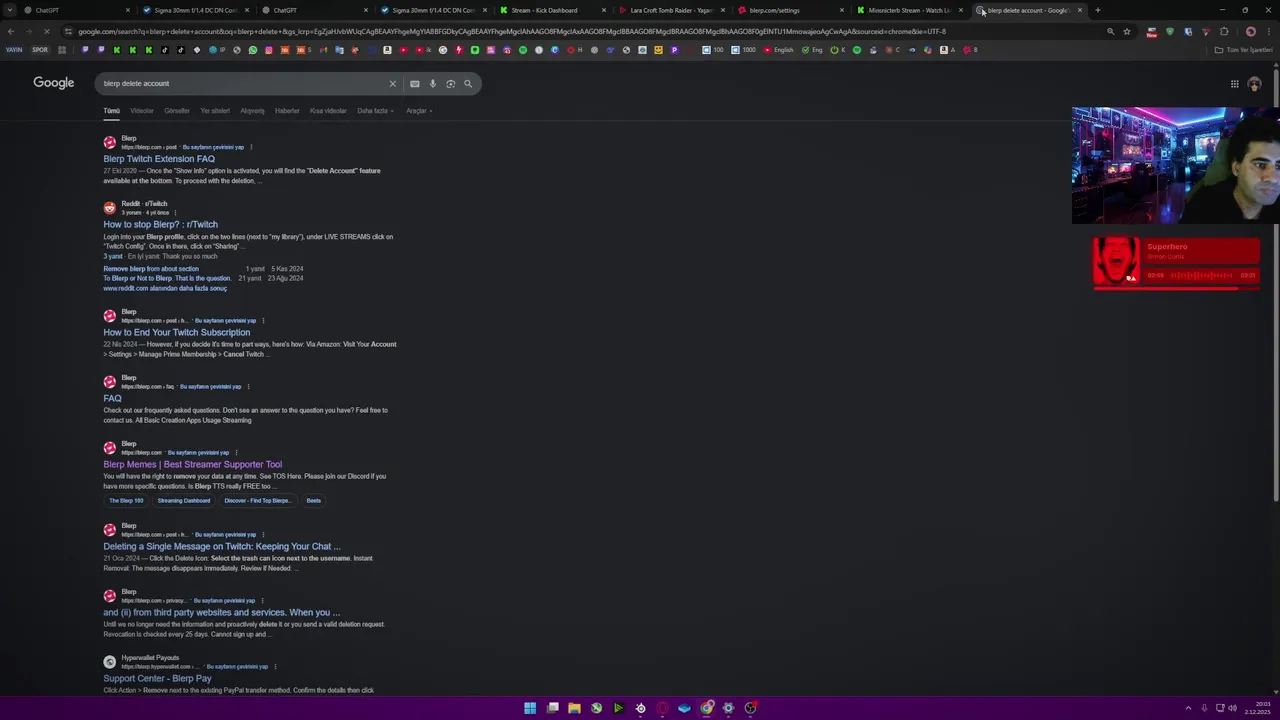Open three-dot menu for the Blerp FAQ result

tap(248, 387)
